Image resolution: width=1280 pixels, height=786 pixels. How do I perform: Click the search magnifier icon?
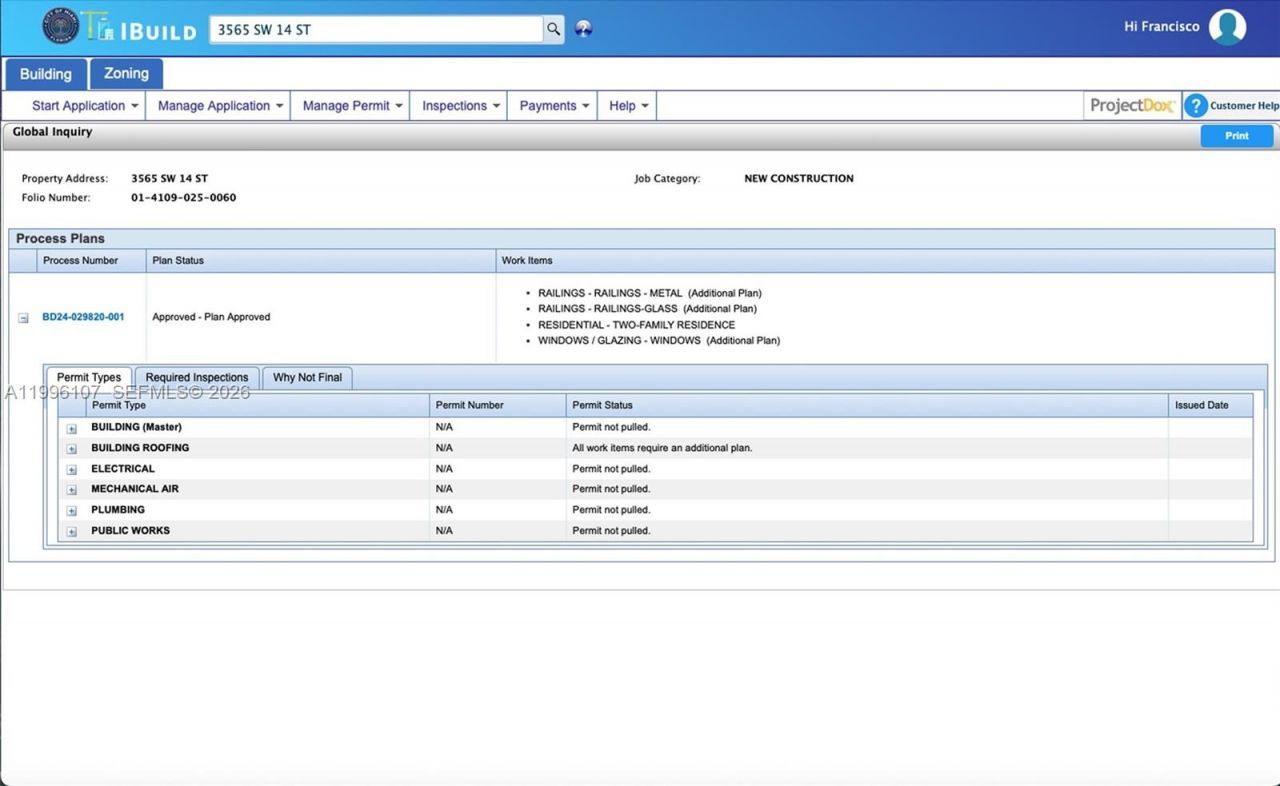coord(553,29)
